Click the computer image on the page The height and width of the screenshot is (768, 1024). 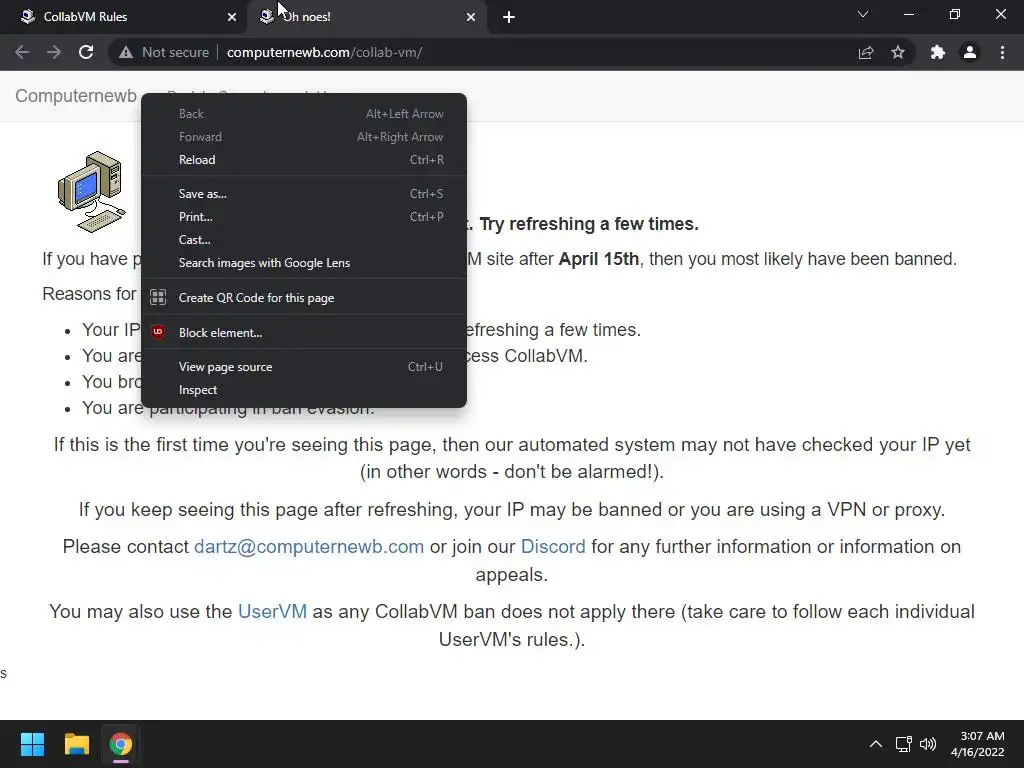91,191
